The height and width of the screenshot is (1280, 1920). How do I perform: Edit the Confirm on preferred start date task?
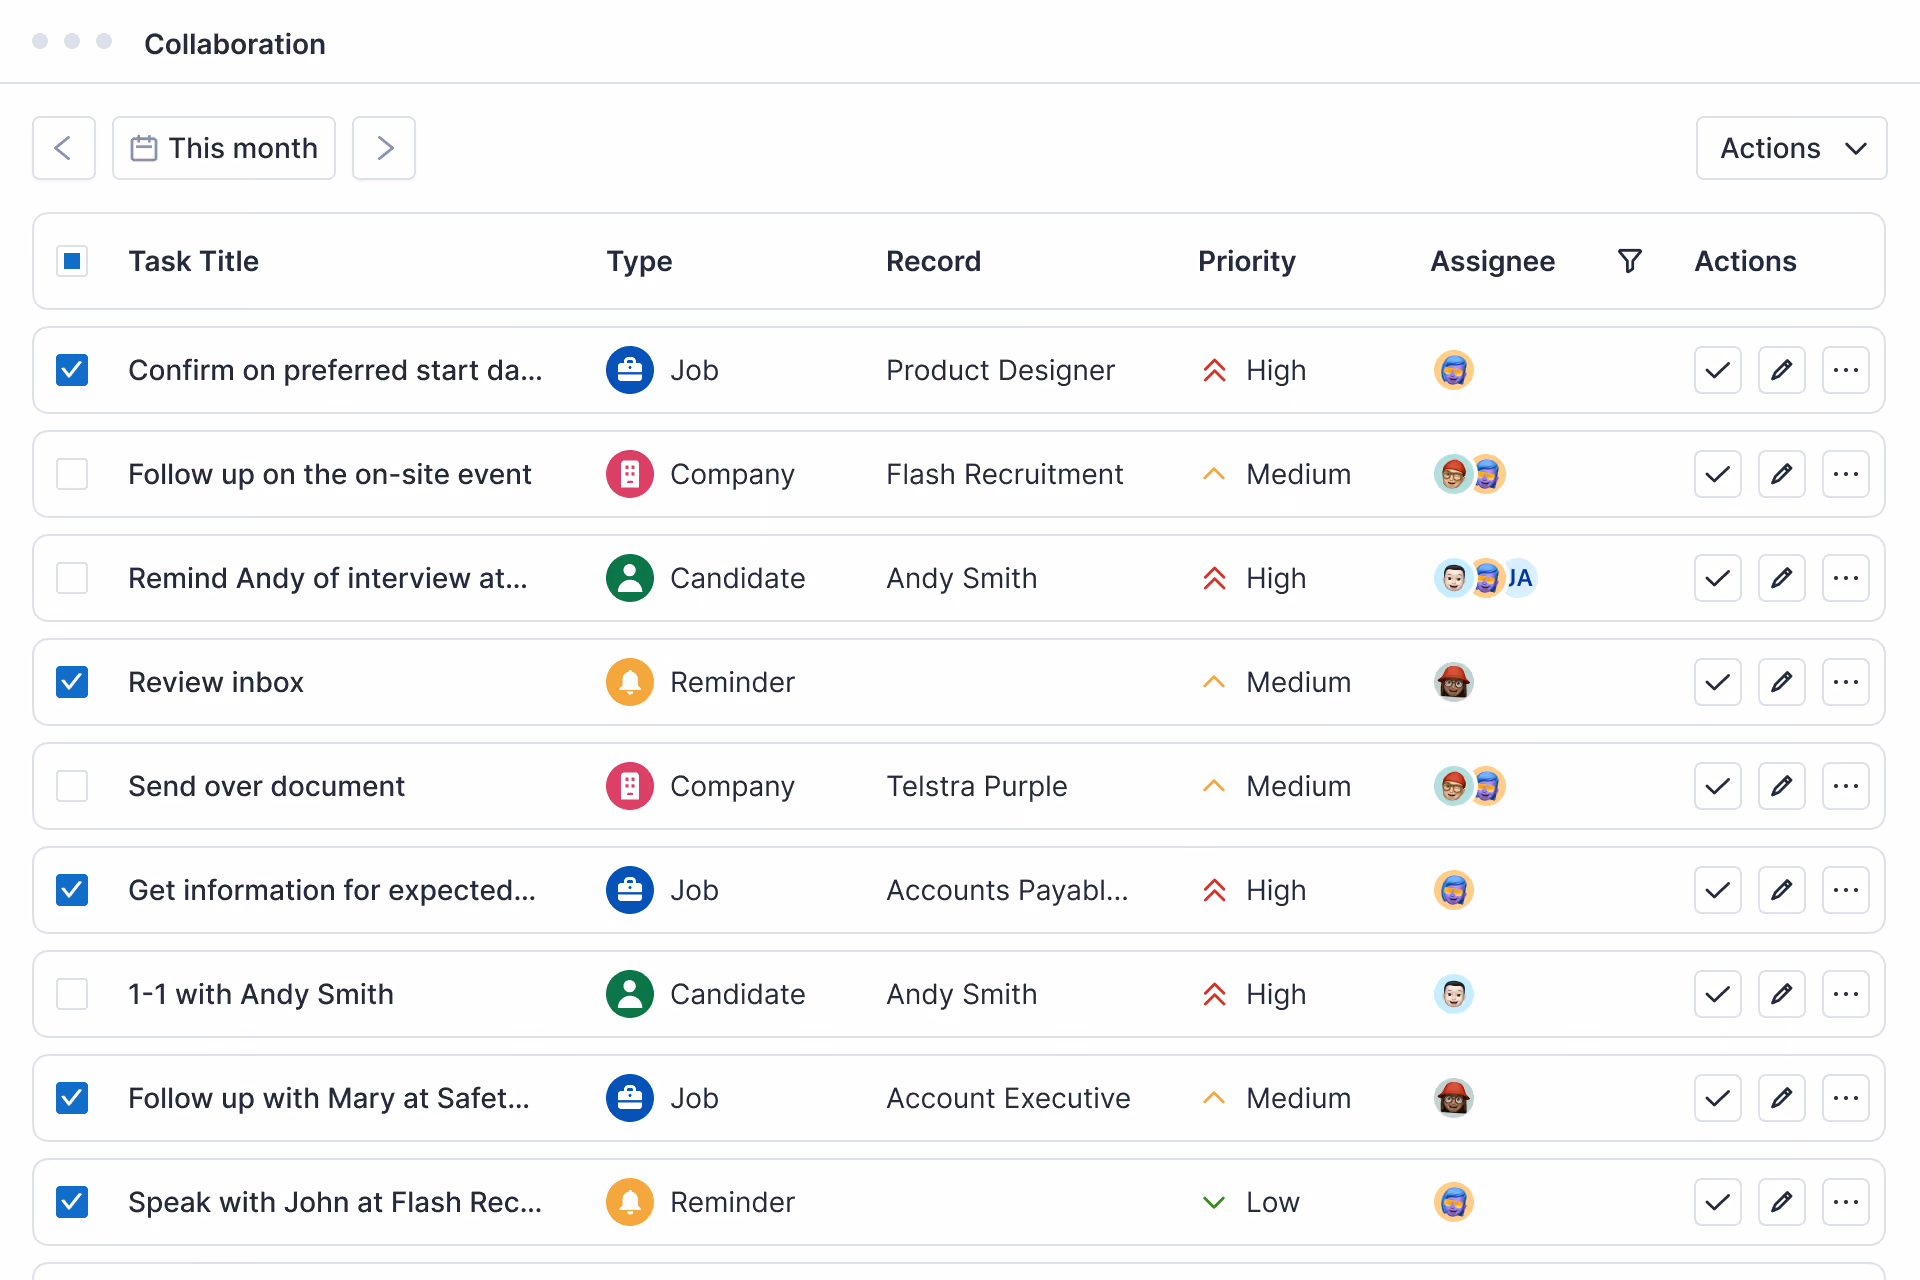[1782, 370]
